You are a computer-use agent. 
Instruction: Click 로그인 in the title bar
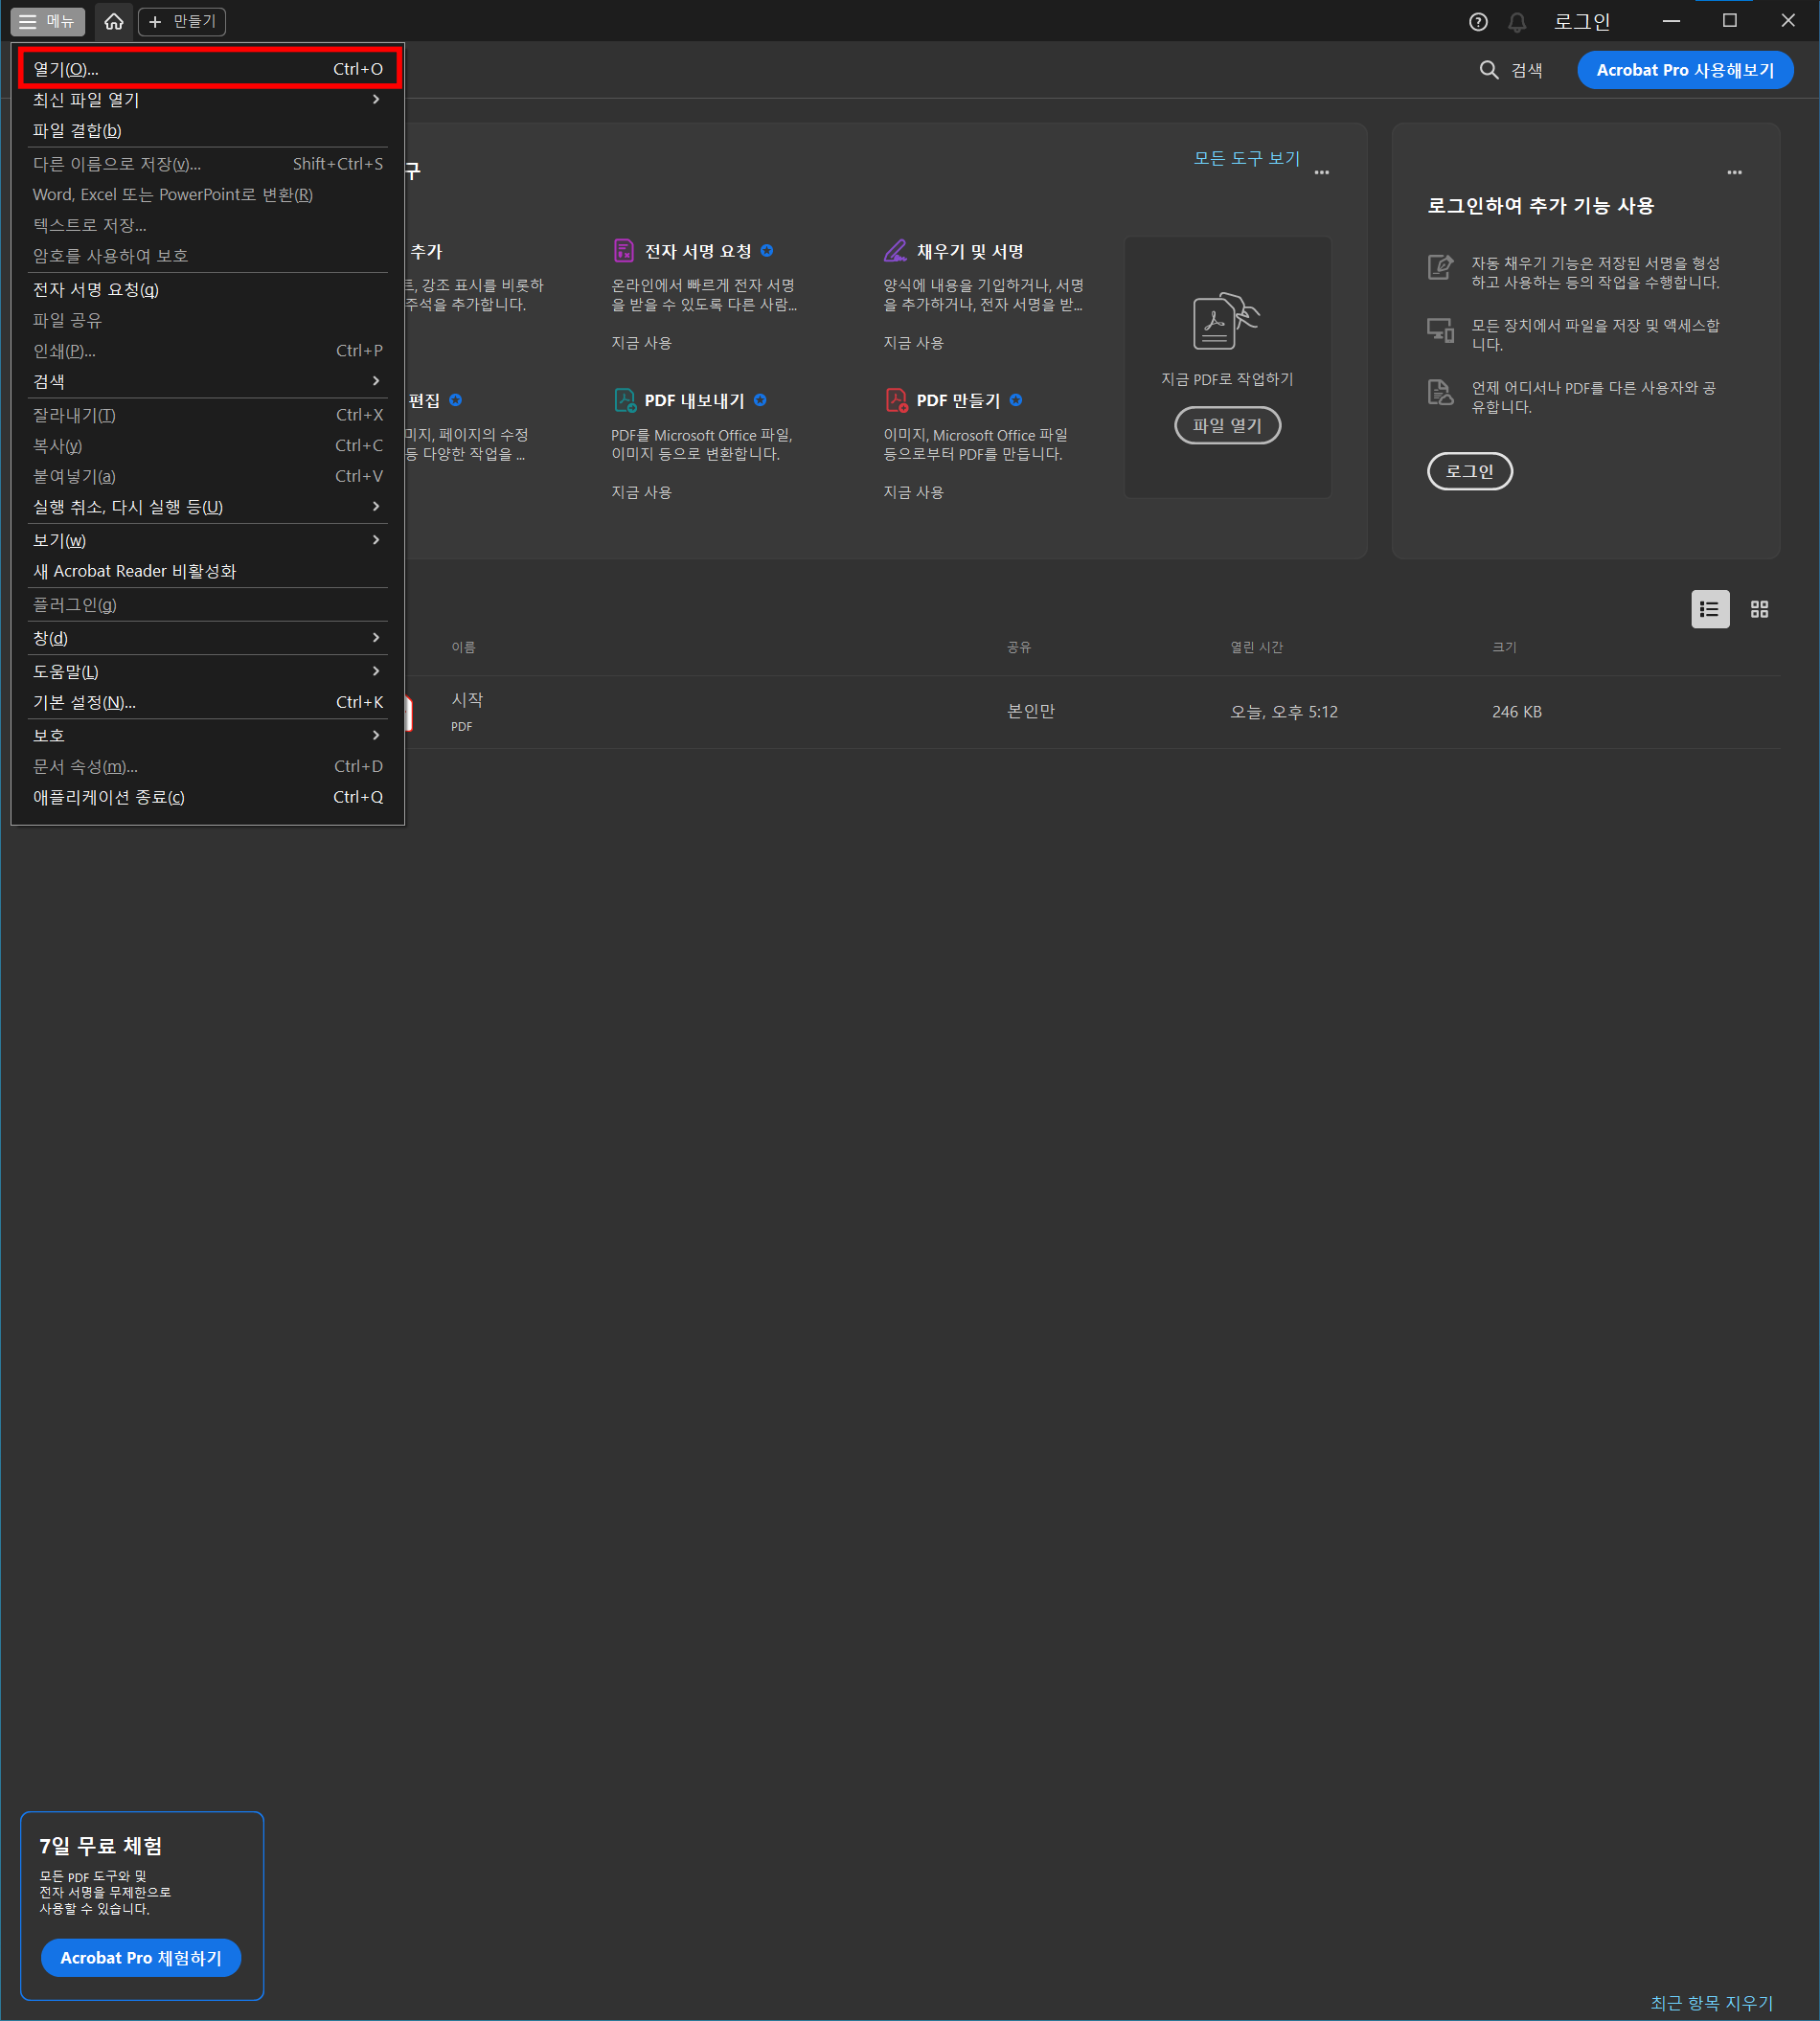1582,21
